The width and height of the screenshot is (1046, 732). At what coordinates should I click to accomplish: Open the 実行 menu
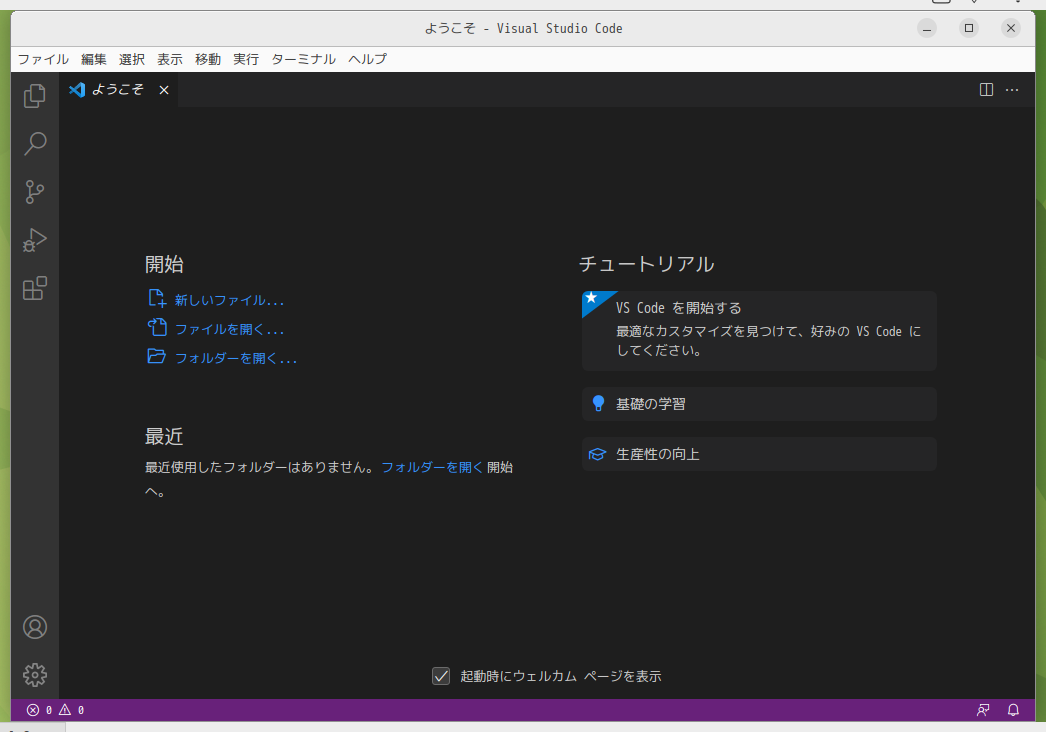246,59
